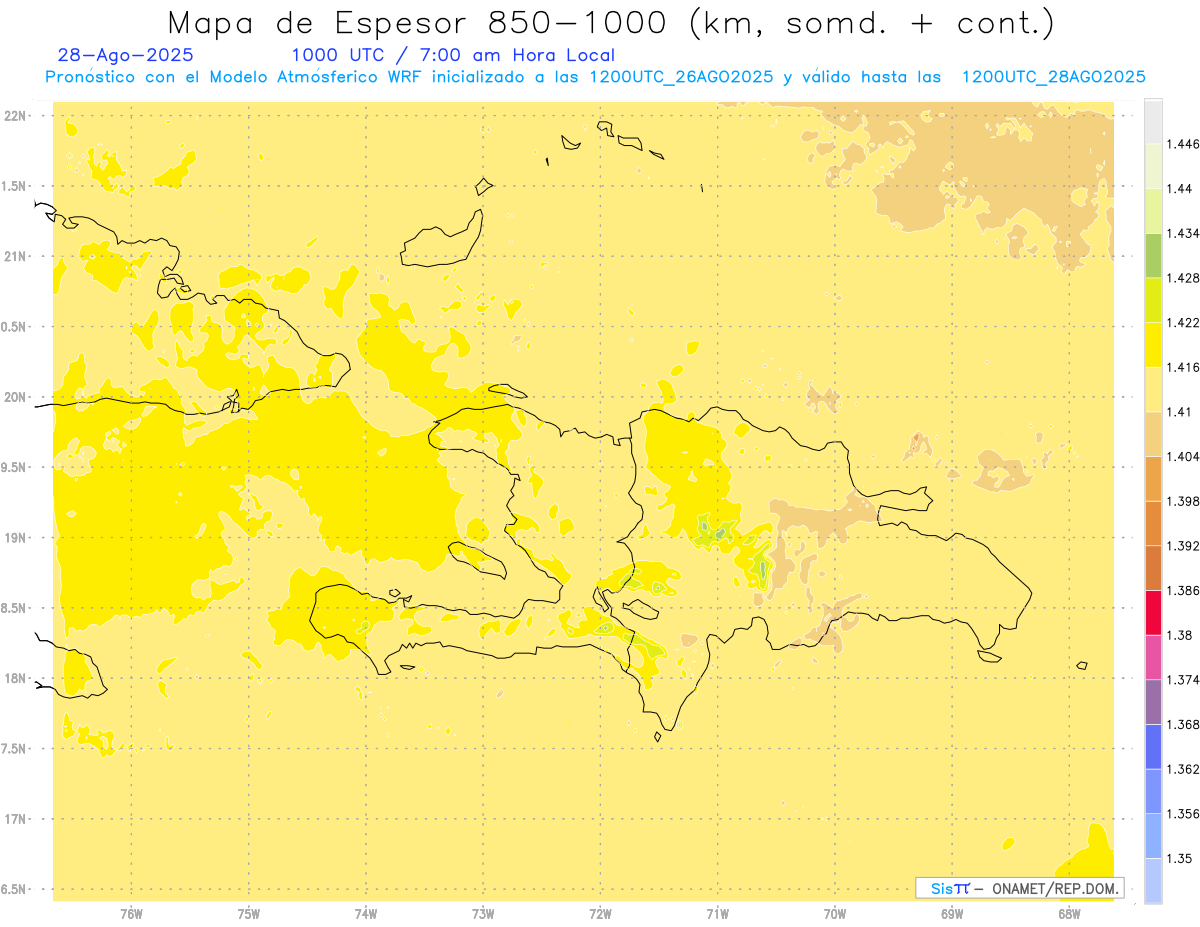Image resolution: width=1200 pixels, height=927 pixels.
Task: Select the green 1.428–1.434 colorbar segment
Action: (x=1153, y=255)
